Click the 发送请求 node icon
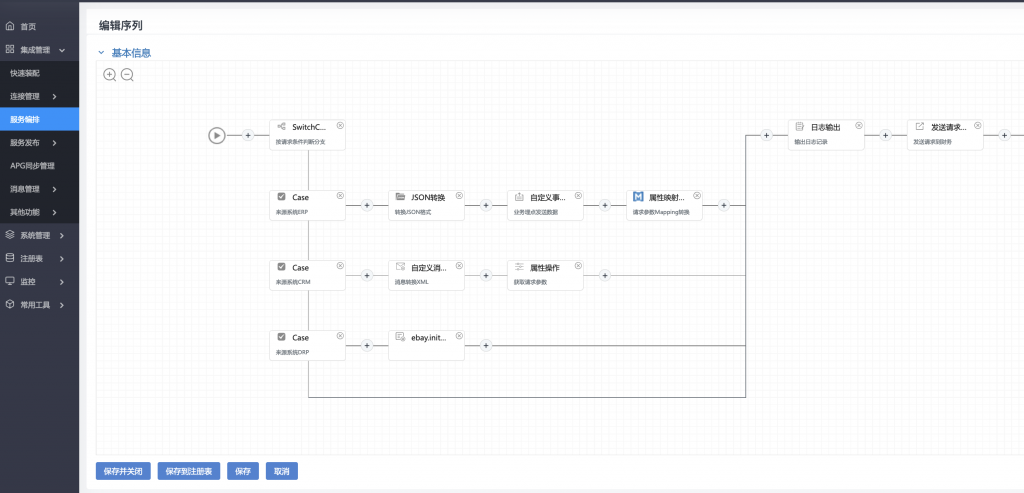Screen dimensions: 1024x493 pyautogui.click(x=919, y=127)
